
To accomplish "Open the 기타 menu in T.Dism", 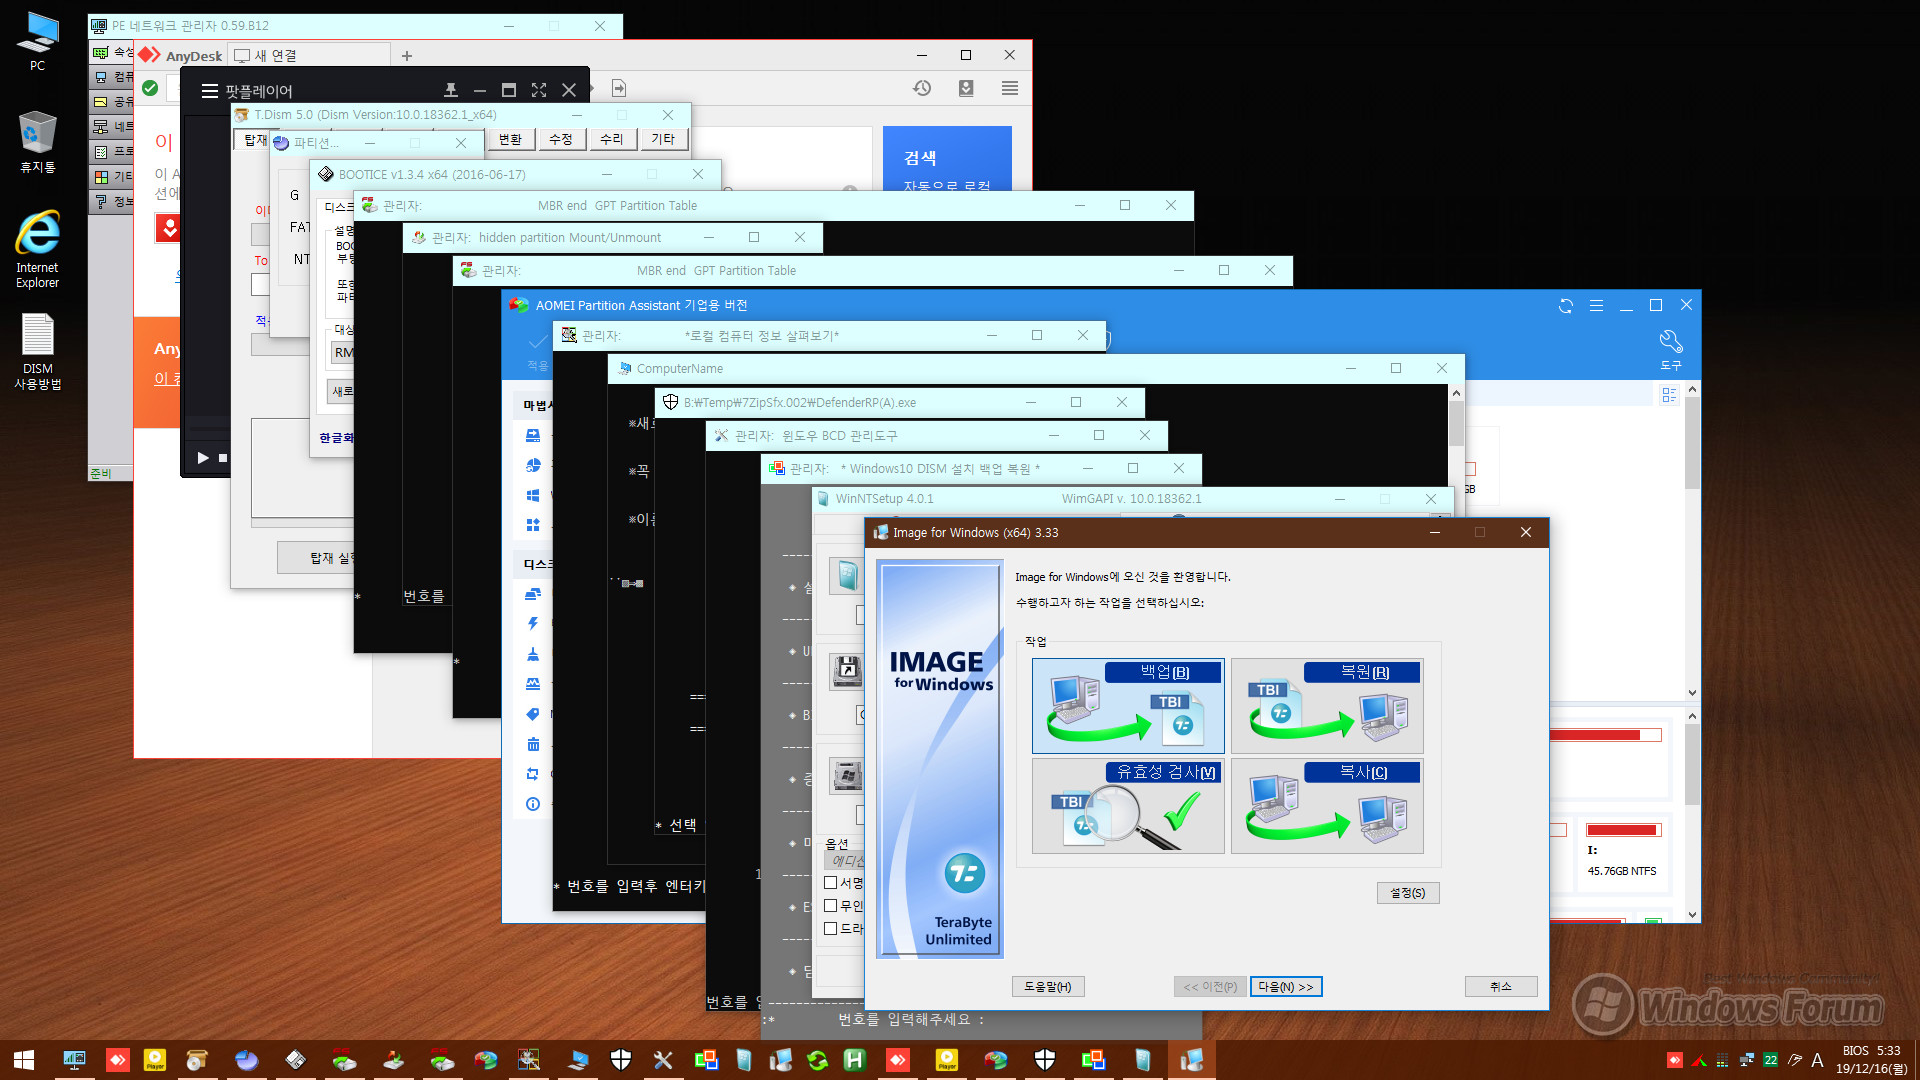I will 663,139.
